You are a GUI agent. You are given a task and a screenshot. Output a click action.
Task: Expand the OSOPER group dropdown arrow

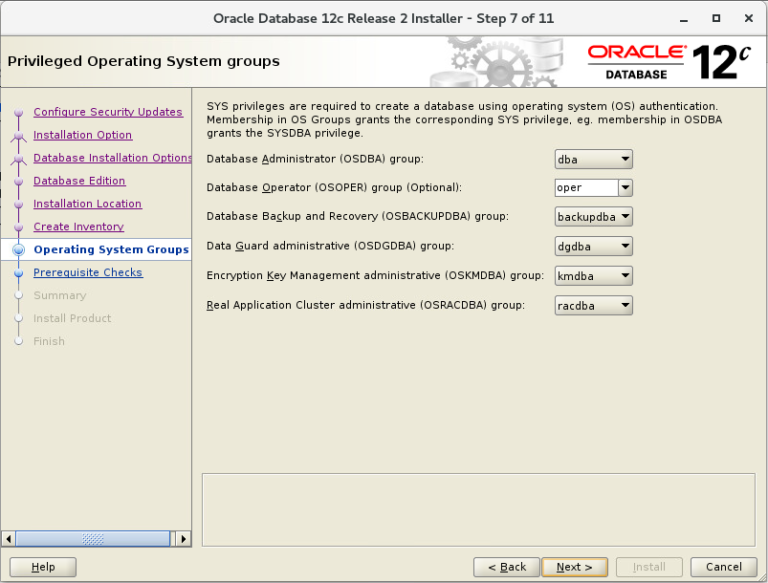point(625,188)
